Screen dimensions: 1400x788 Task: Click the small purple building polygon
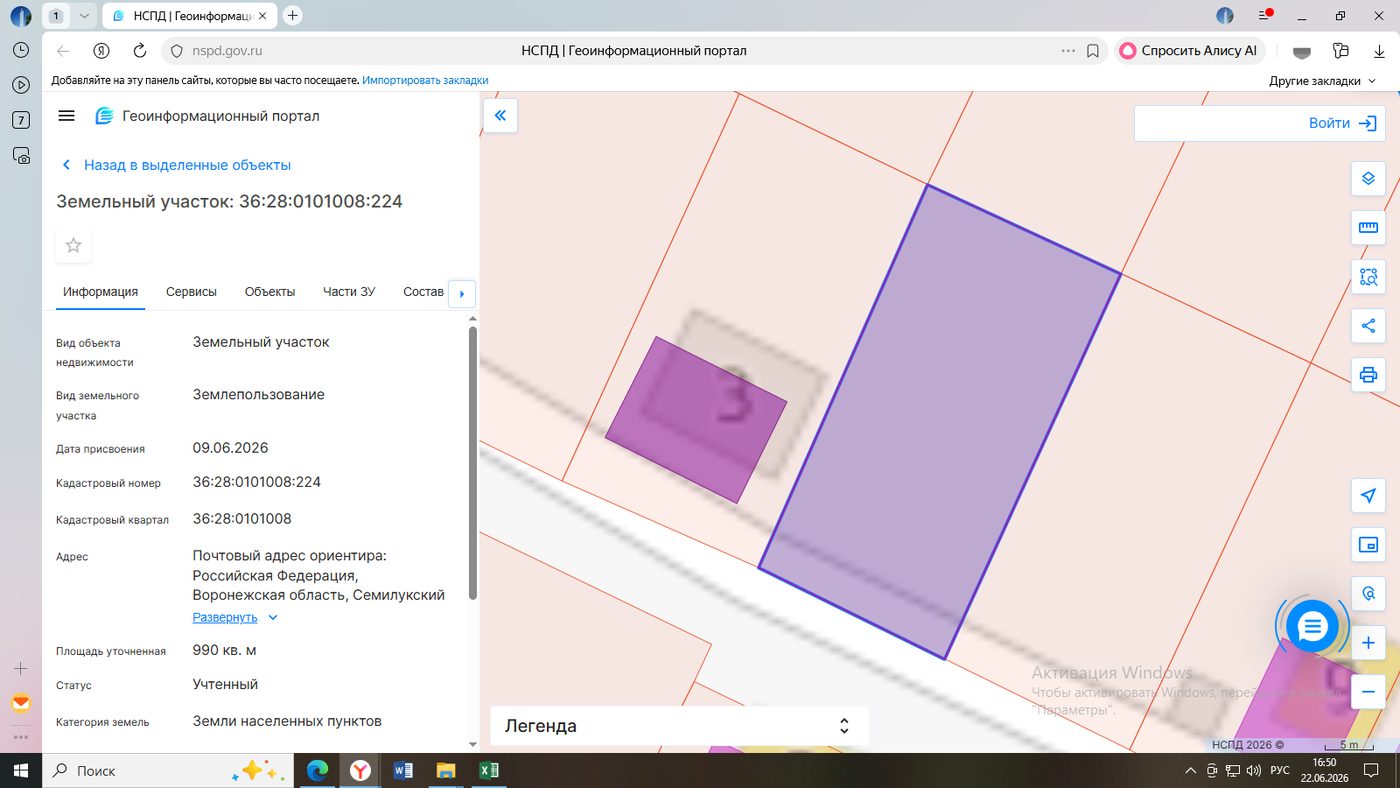(696, 420)
